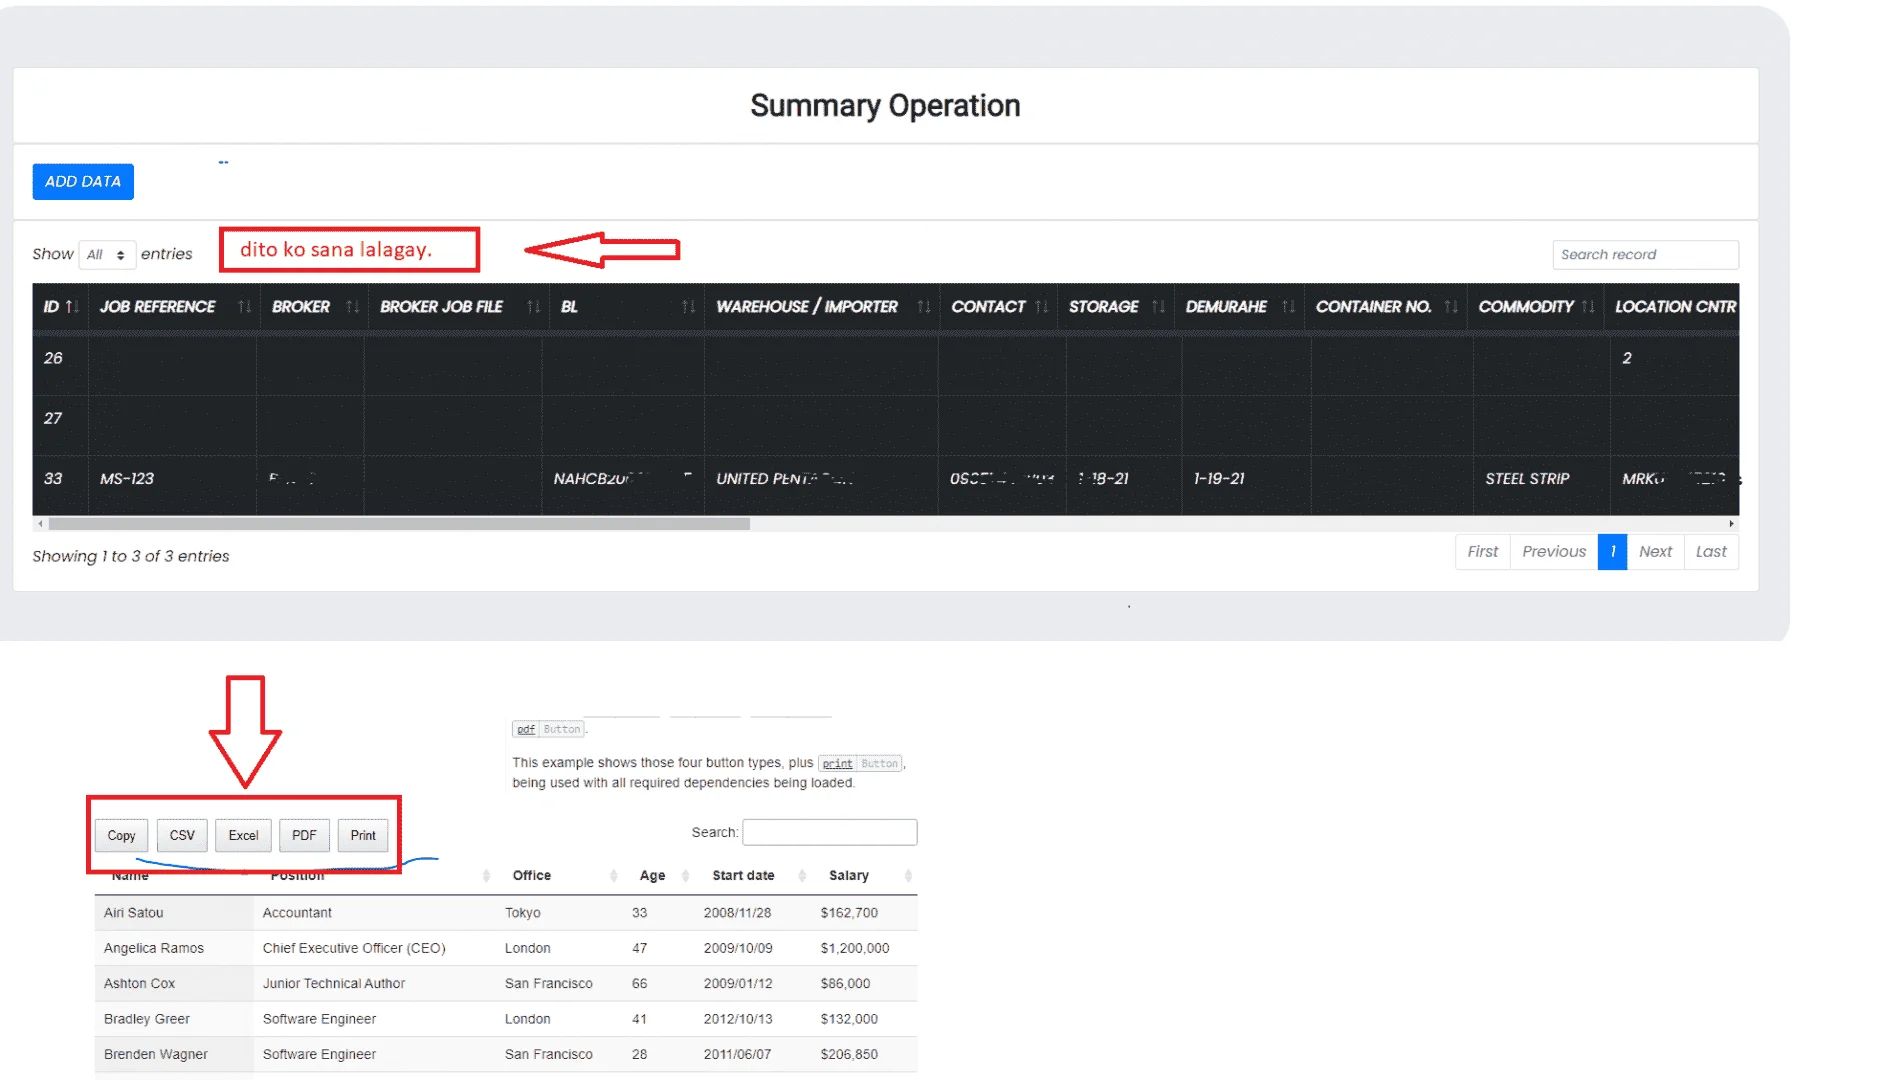Sort by WAREHOUSE / IMPORTER sort icon

point(923,307)
